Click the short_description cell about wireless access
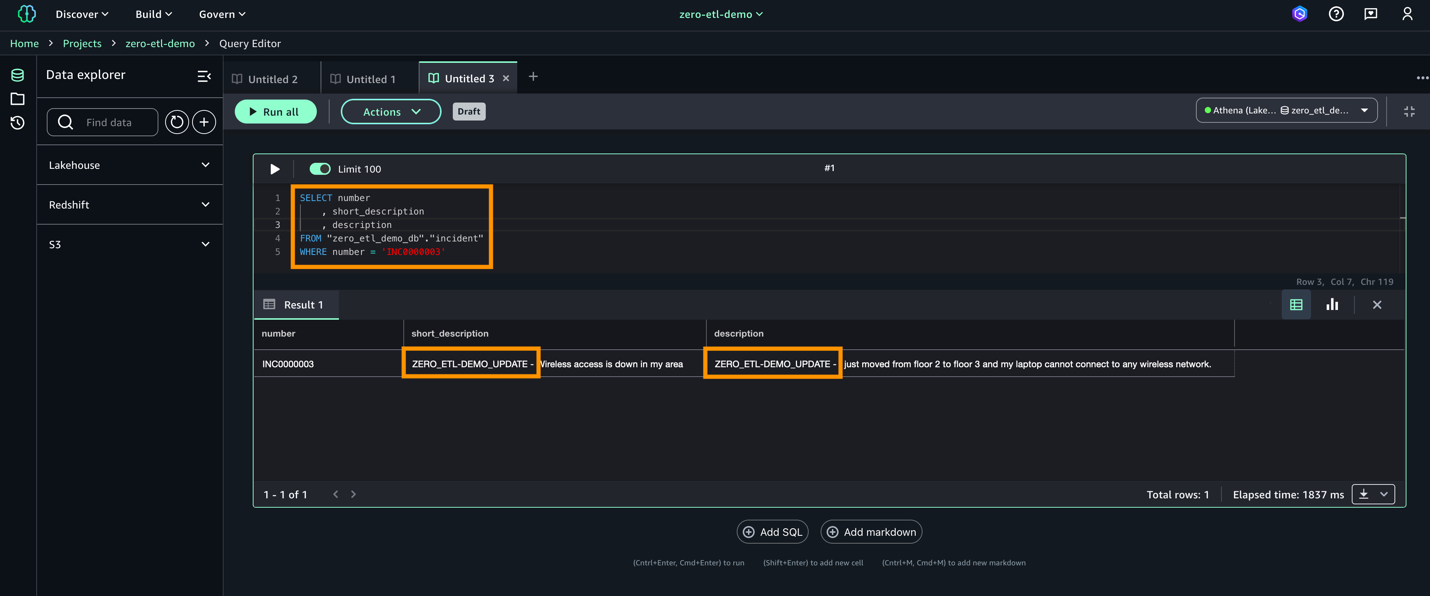This screenshot has width=1430, height=596. pos(555,364)
